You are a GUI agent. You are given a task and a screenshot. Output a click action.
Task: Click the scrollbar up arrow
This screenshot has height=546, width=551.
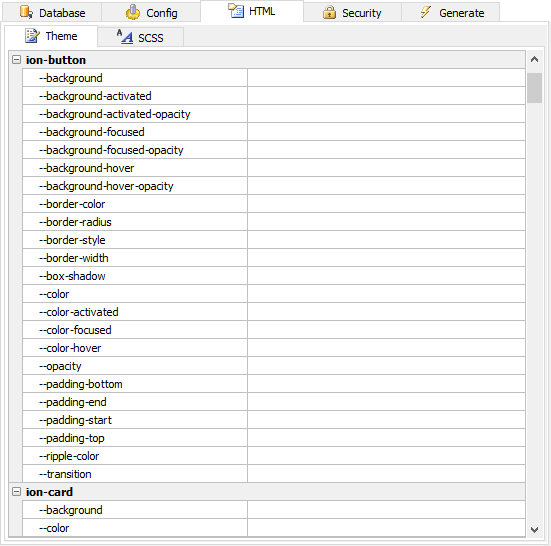(x=534, y=59)
